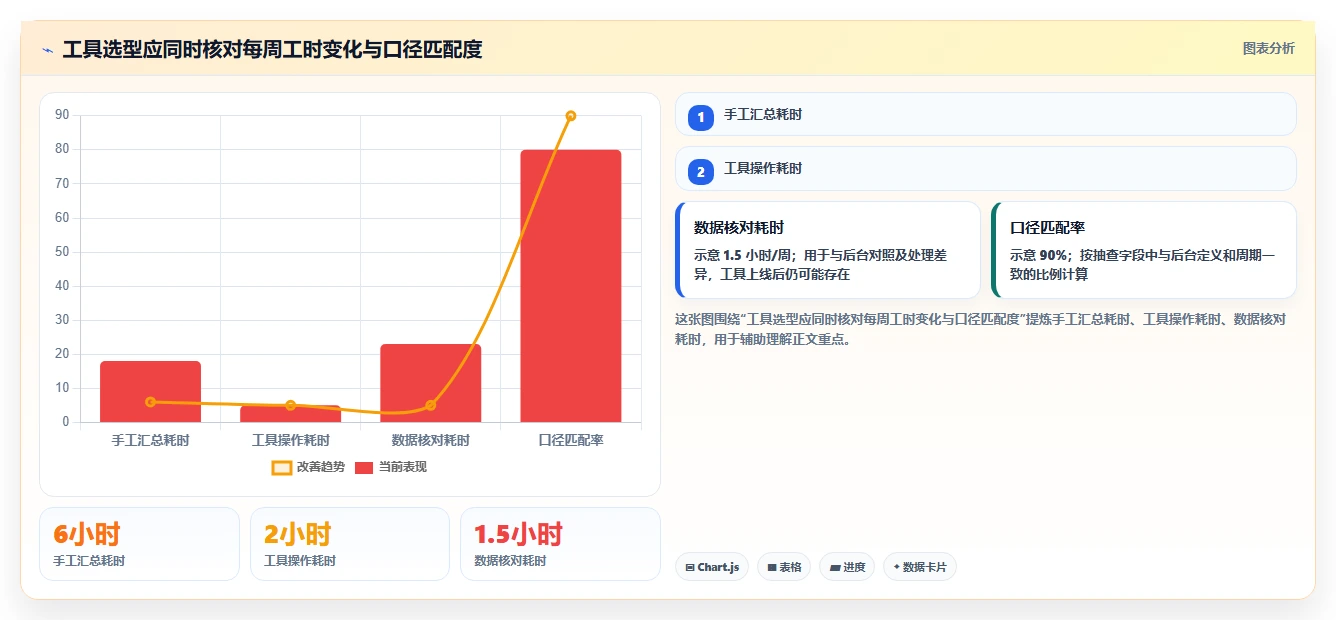Click the Chart.js tag chip
The width and height of the screenshot is (1336, 620).
tap(712, 567)
